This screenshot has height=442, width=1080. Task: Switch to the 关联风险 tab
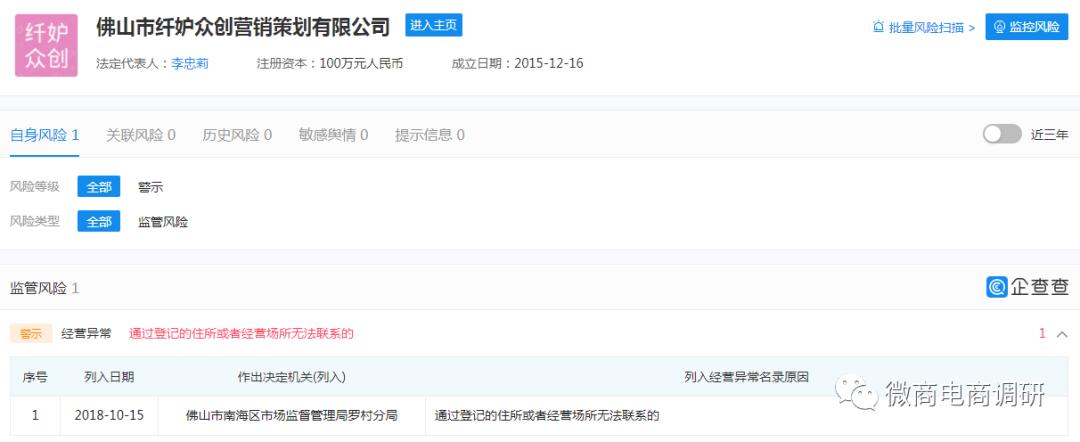pos(141,135)
